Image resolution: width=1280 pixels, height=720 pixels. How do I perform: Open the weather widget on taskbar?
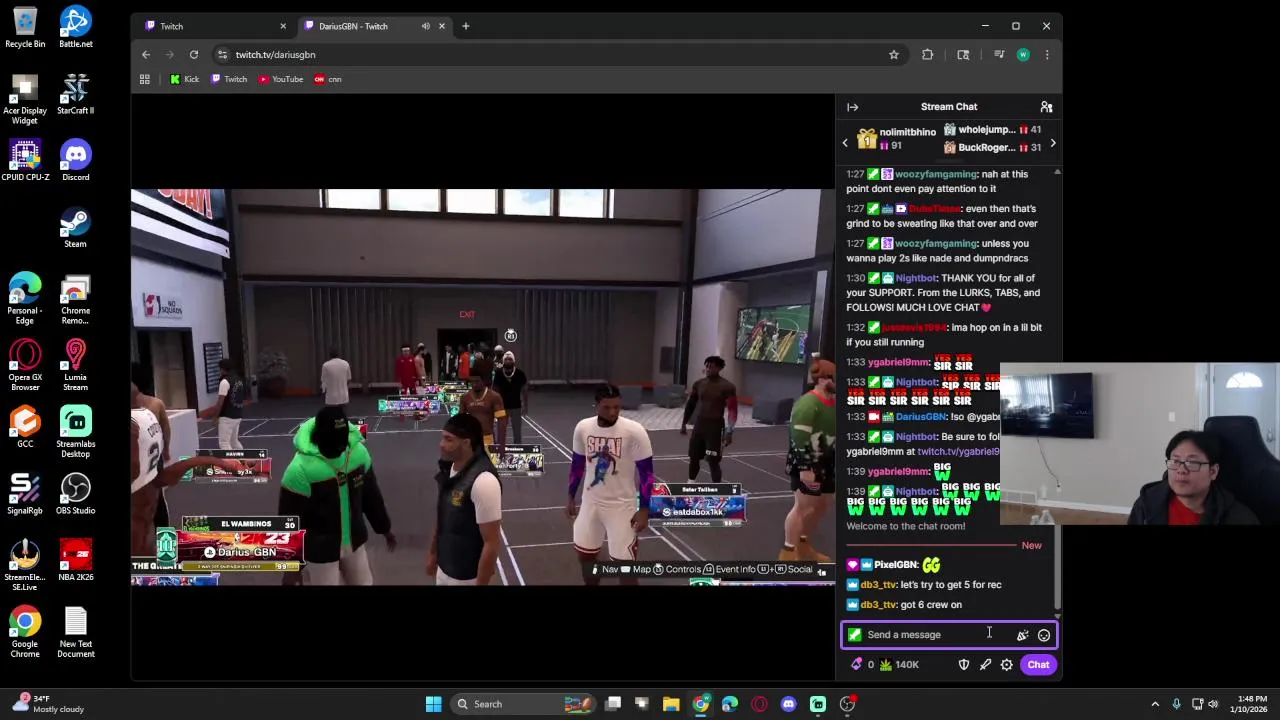pyautogui.click(x=48, y=704)
